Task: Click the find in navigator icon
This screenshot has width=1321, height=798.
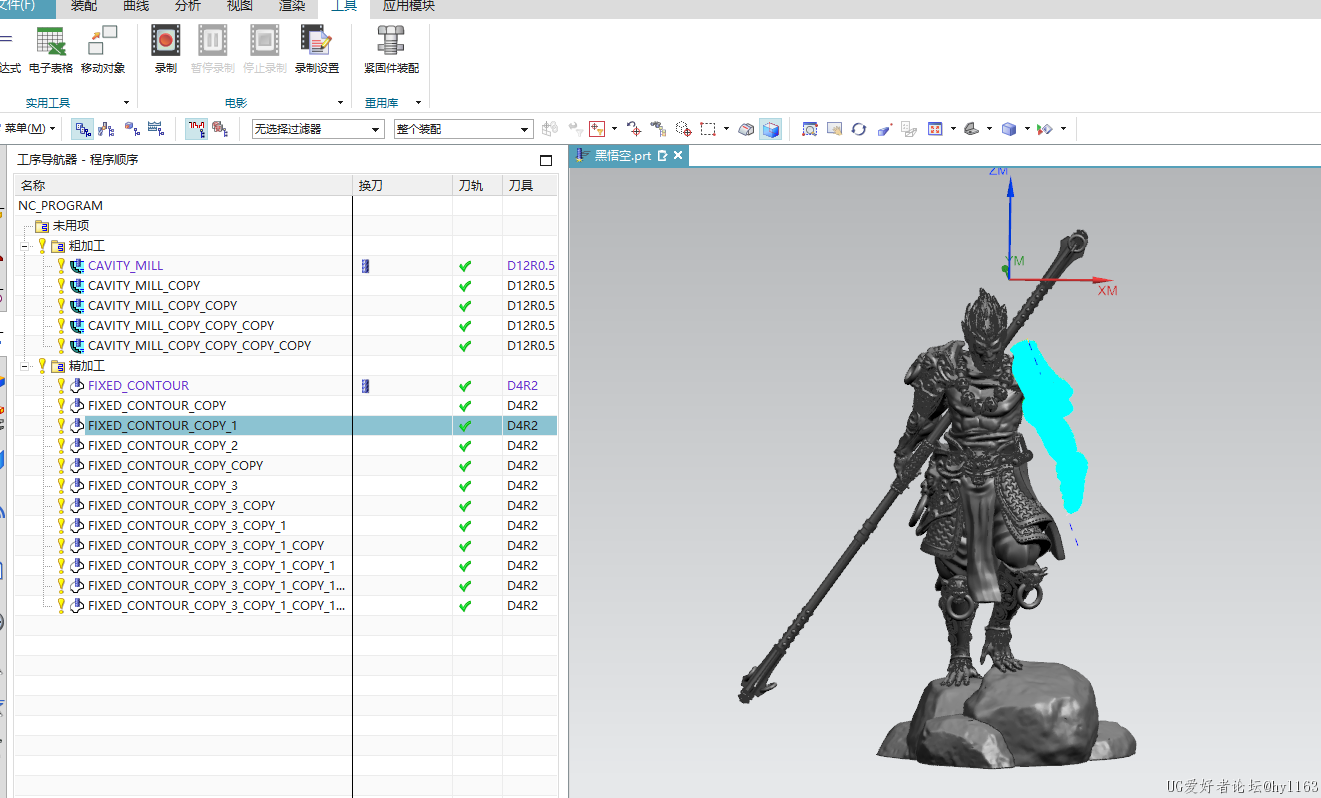Action: point(658,129)
